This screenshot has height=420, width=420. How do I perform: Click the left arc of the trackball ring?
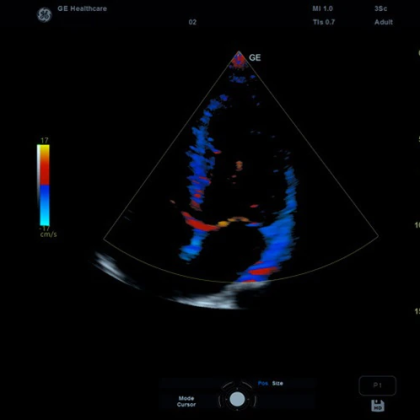tap(220, 399)
